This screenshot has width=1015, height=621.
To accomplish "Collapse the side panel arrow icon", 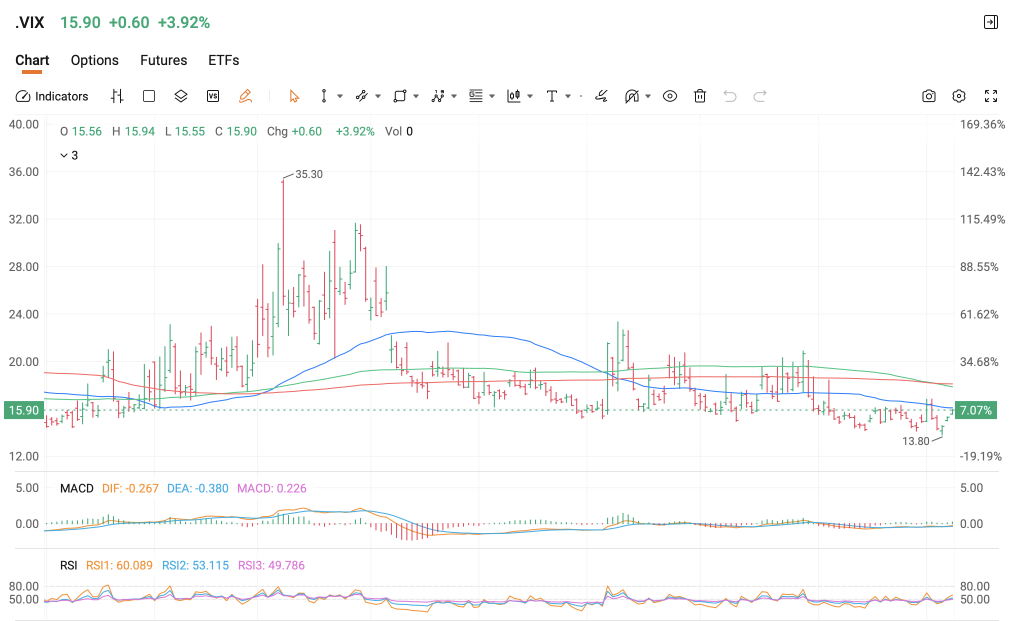I will 990,23.
